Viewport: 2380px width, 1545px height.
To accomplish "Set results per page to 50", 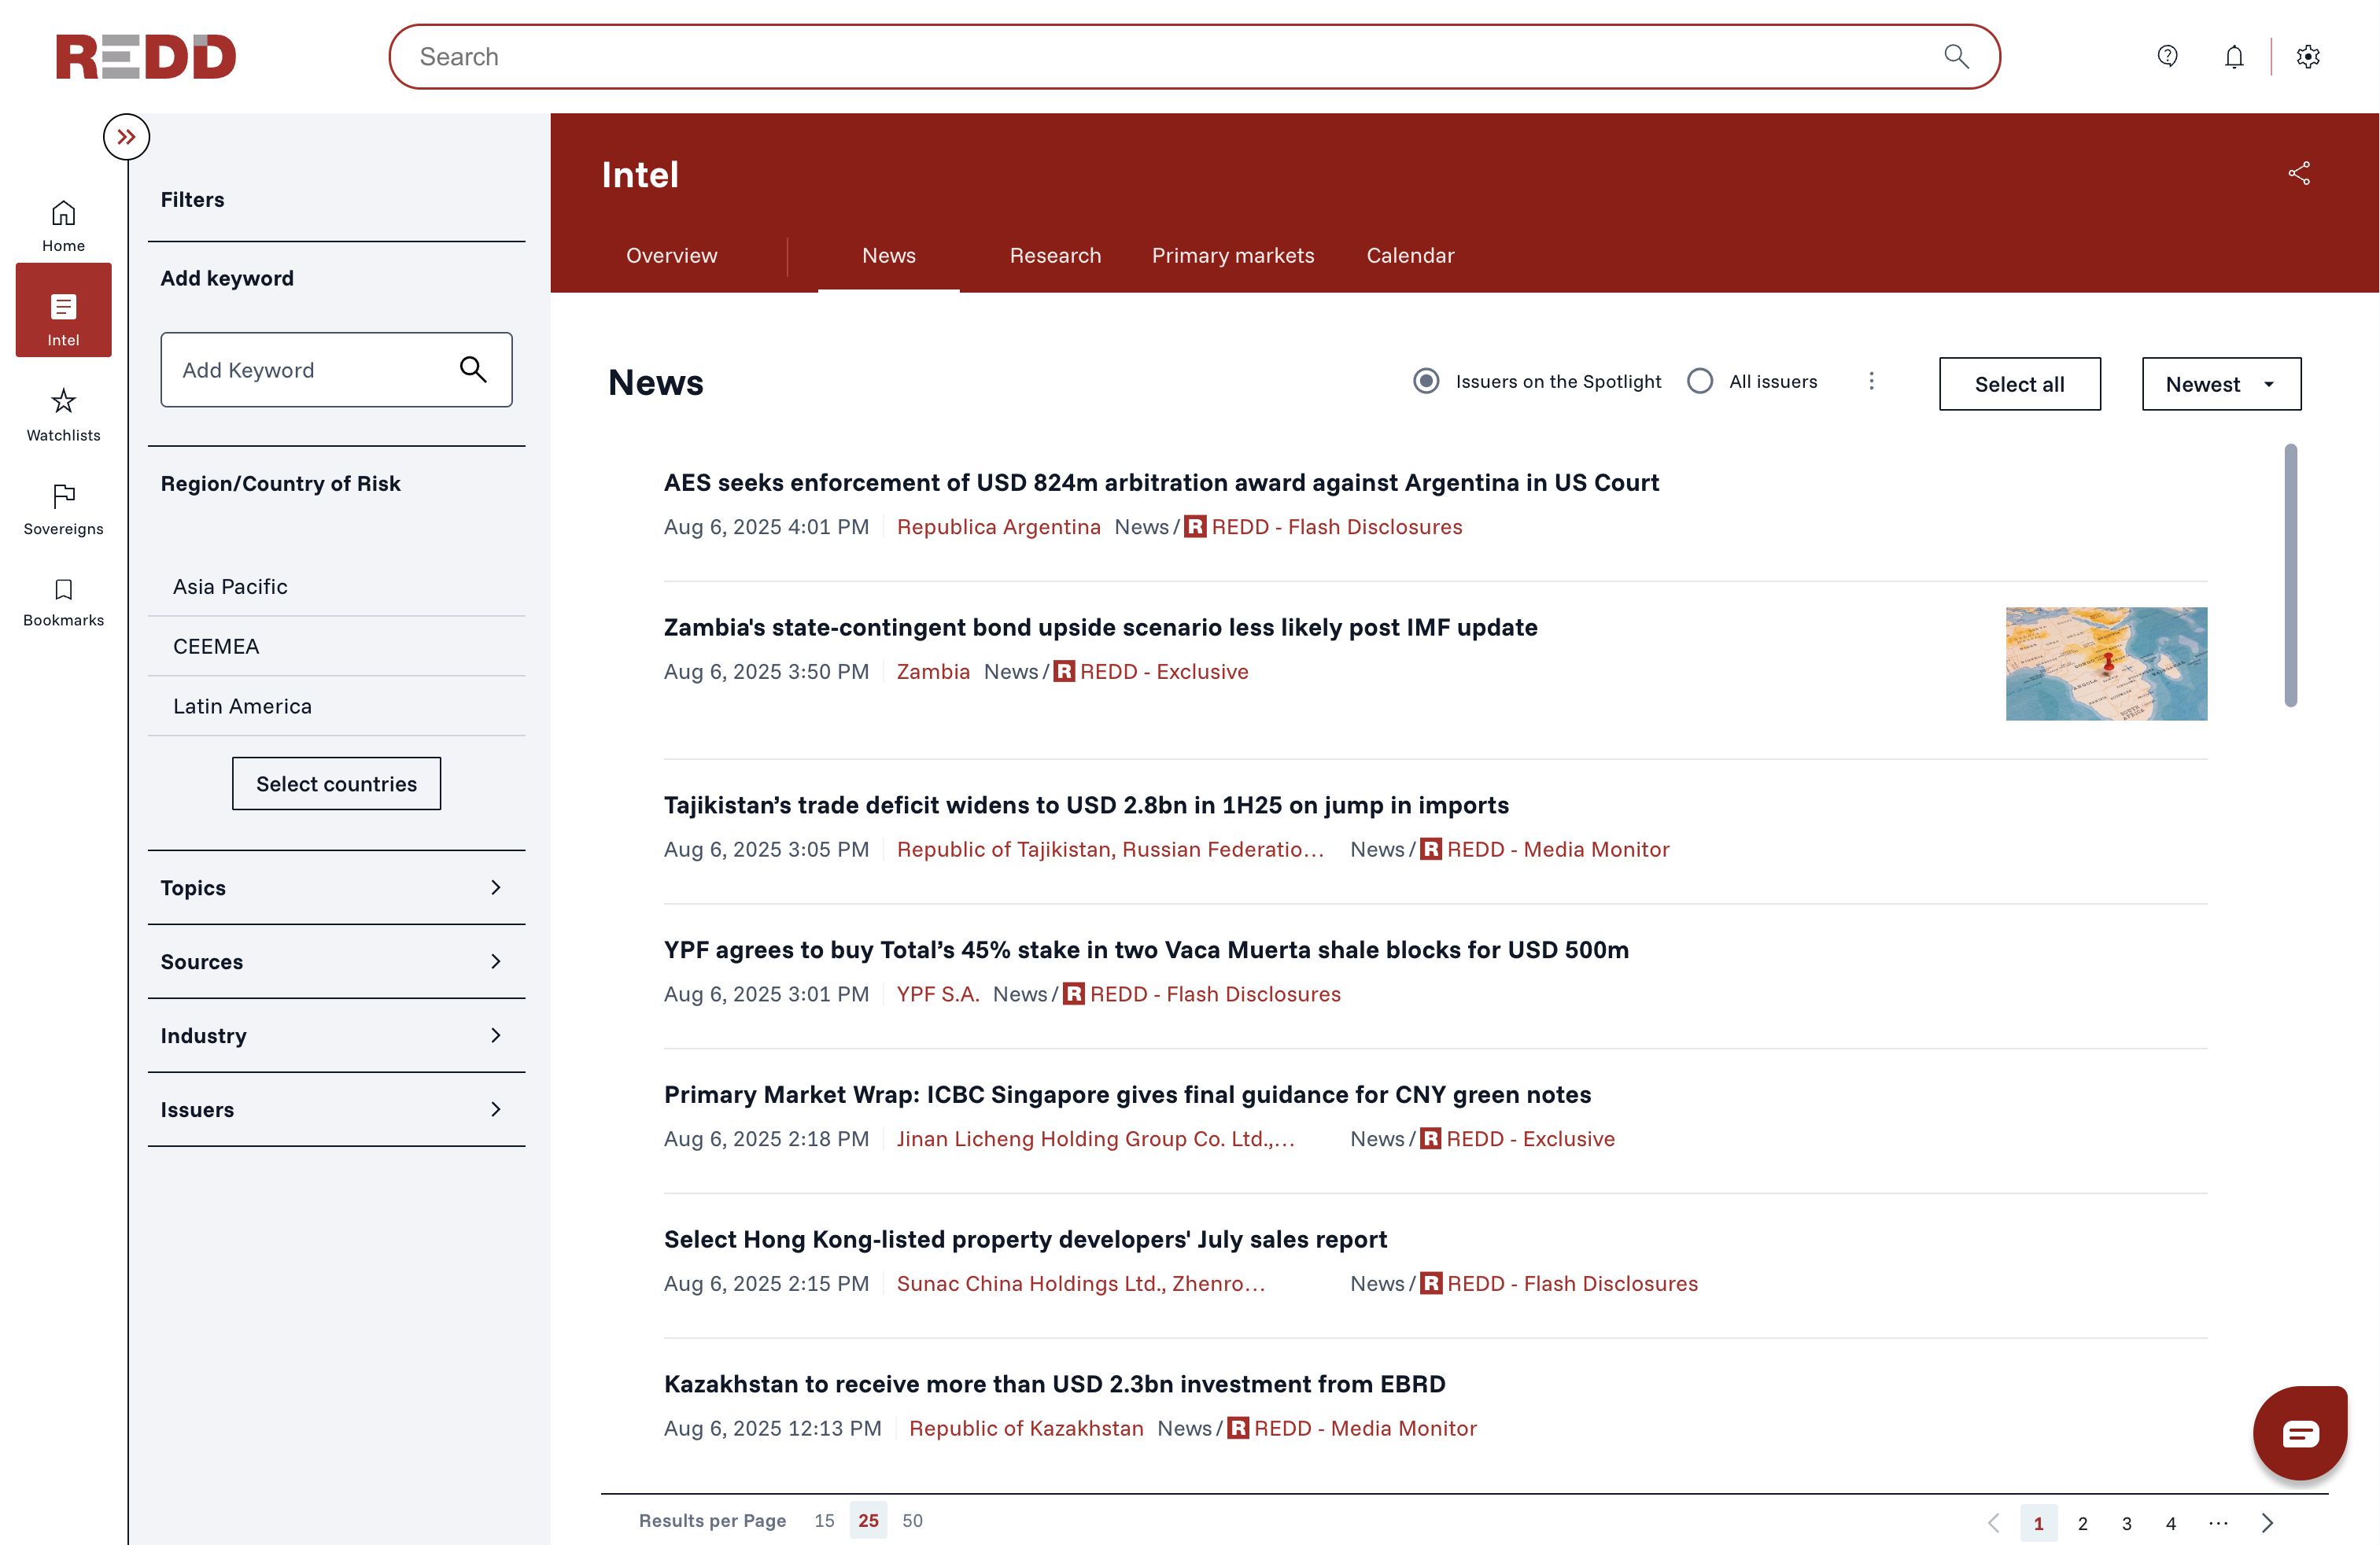I will click(x=912, y=1520).
